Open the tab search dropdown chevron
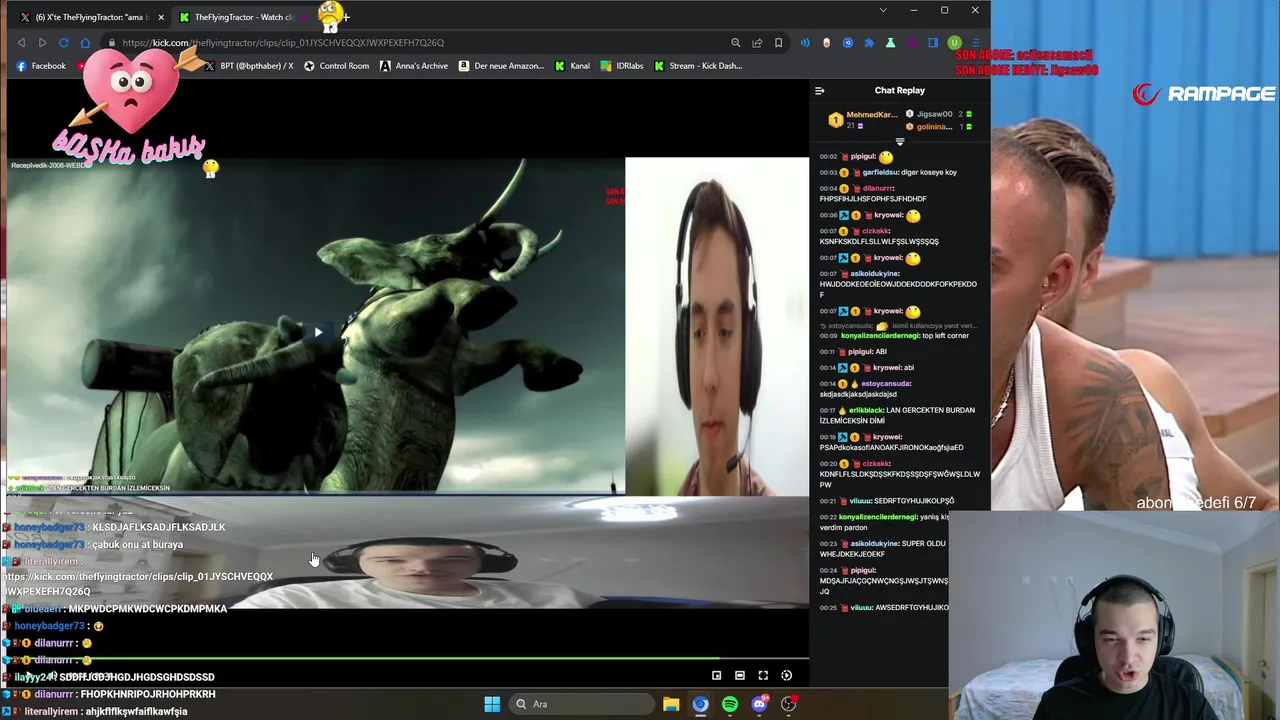The width and height of the screenshot is (1280, 720). 882,10
